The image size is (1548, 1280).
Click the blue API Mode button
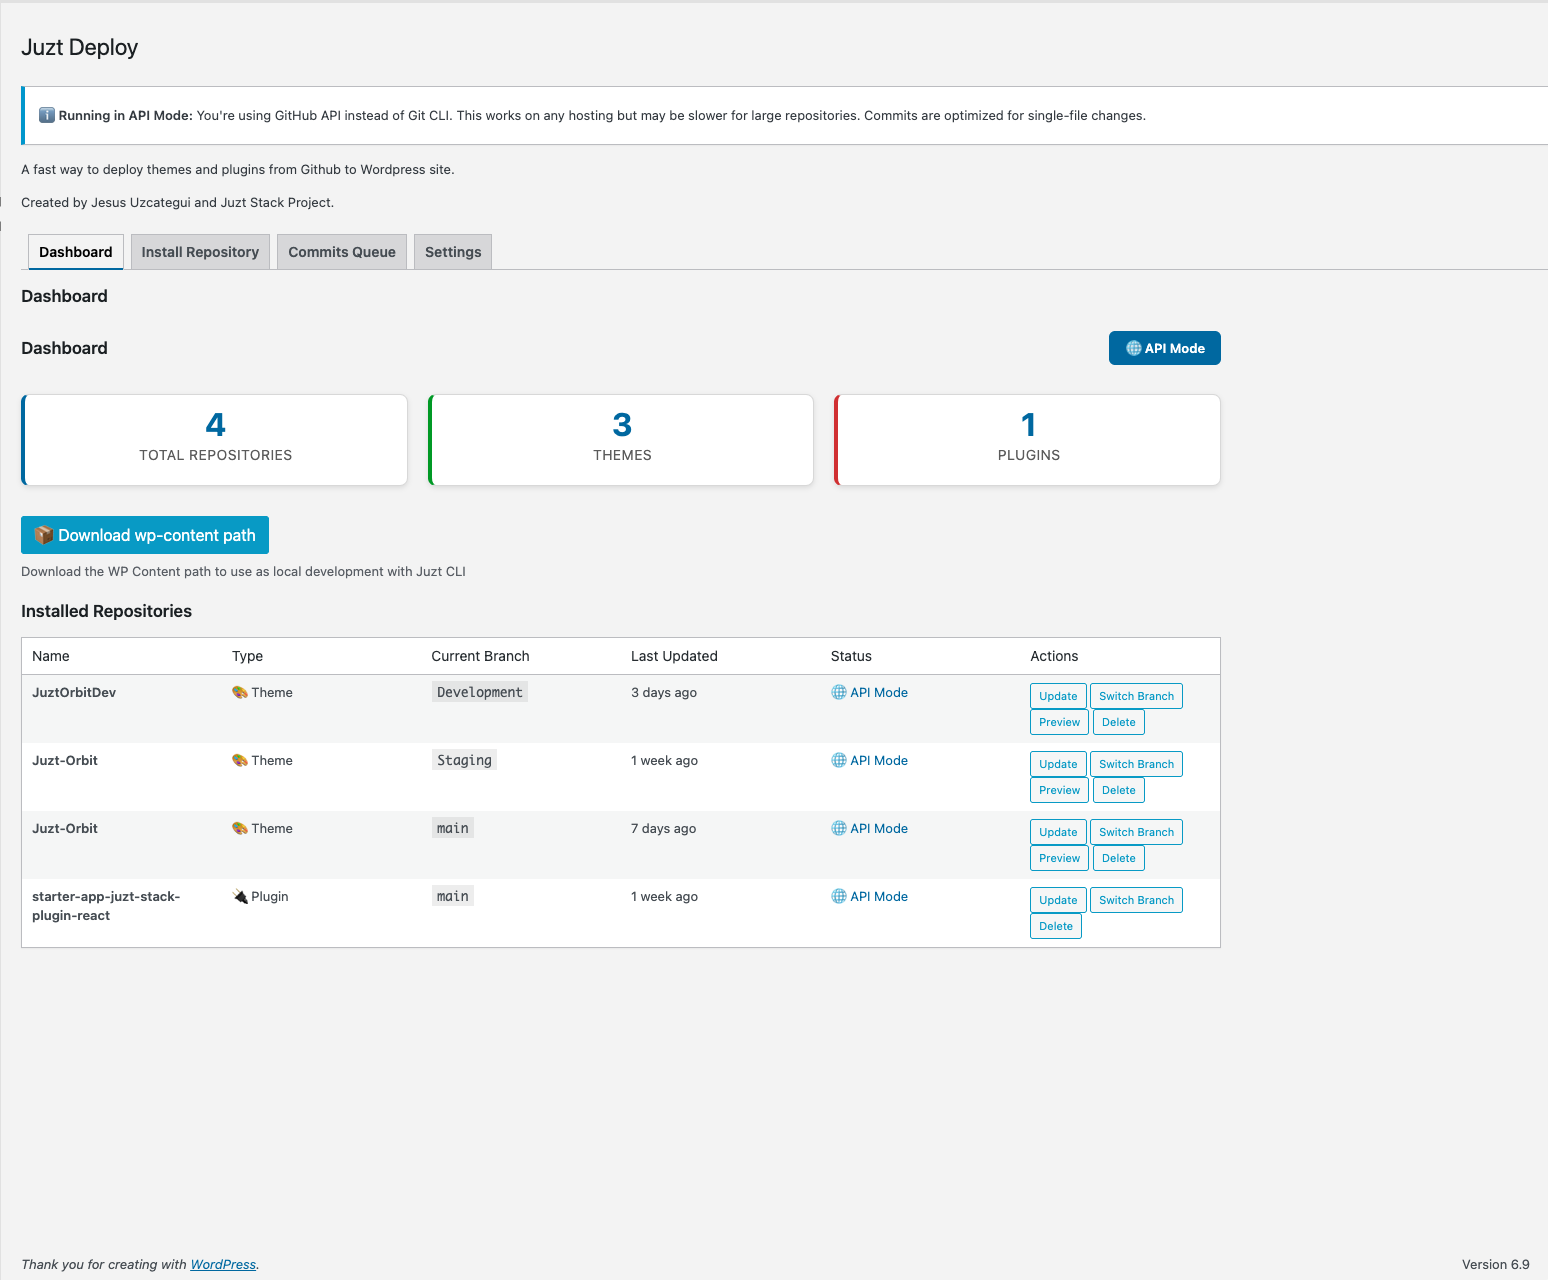(1165, 348)
